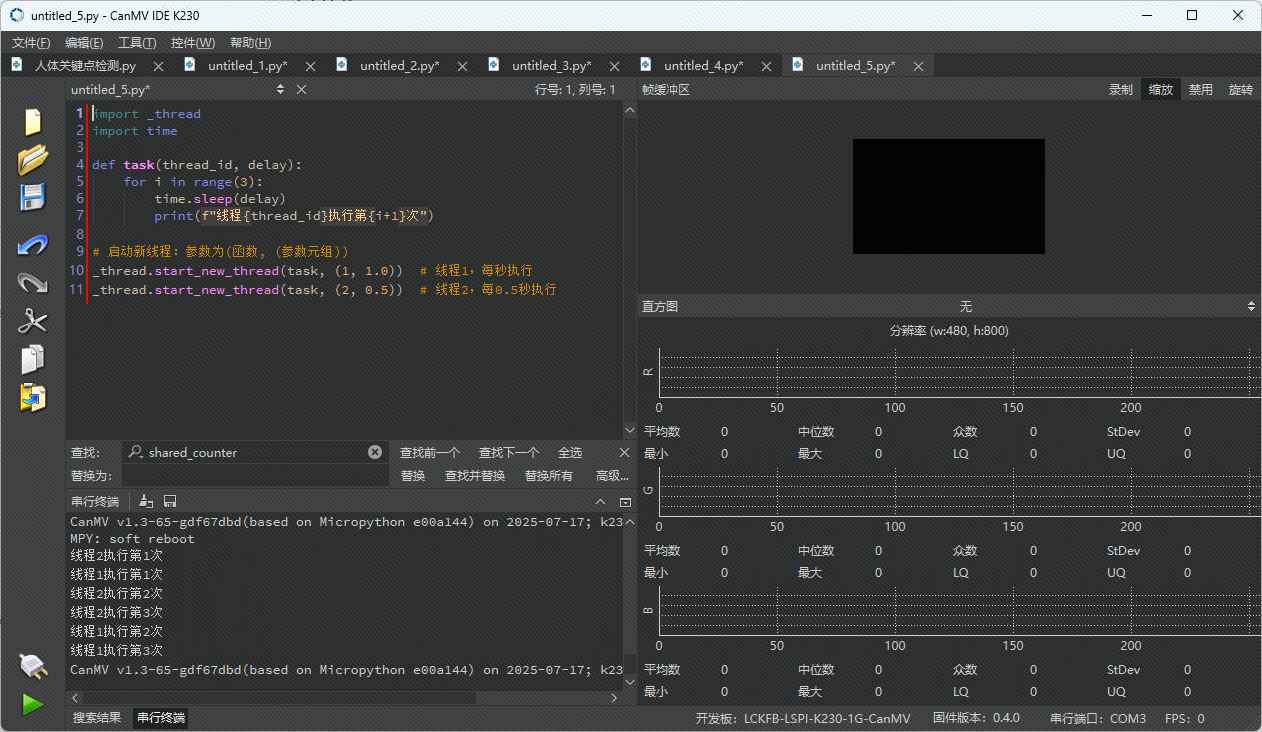Click 全选 in the find bar
The width and height of the screenshot is (1262, 732).
click(x=570, y=453)
